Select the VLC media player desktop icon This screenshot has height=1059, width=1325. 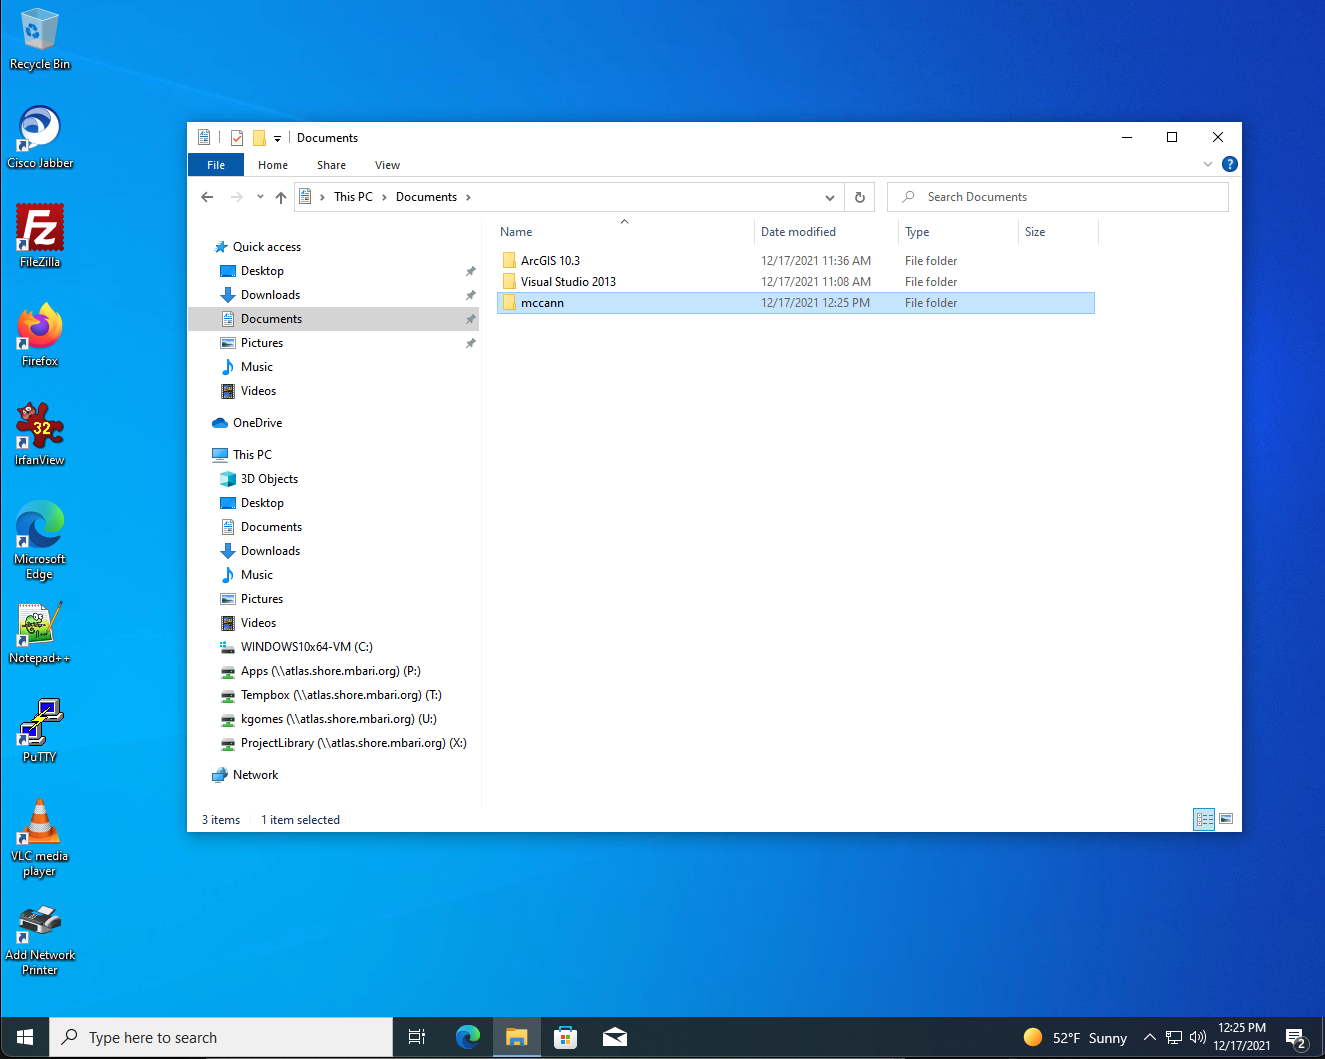pos(40,838)
